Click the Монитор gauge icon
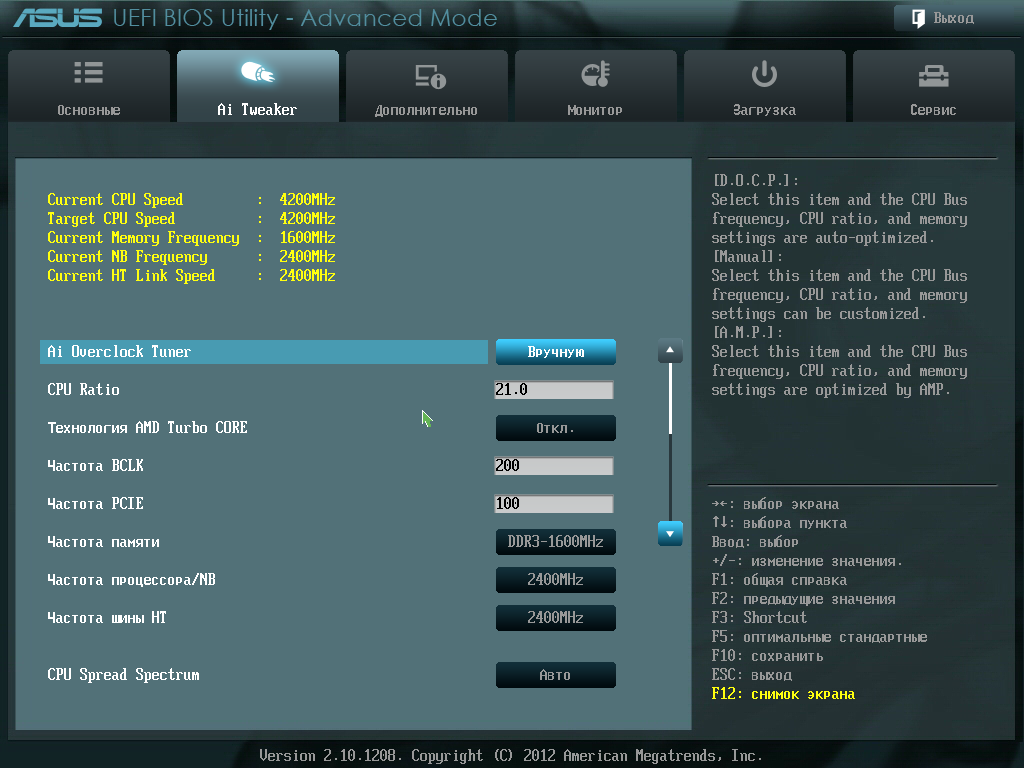The height and width of the screenshot is (768, 1024). [x=596, y=74]
